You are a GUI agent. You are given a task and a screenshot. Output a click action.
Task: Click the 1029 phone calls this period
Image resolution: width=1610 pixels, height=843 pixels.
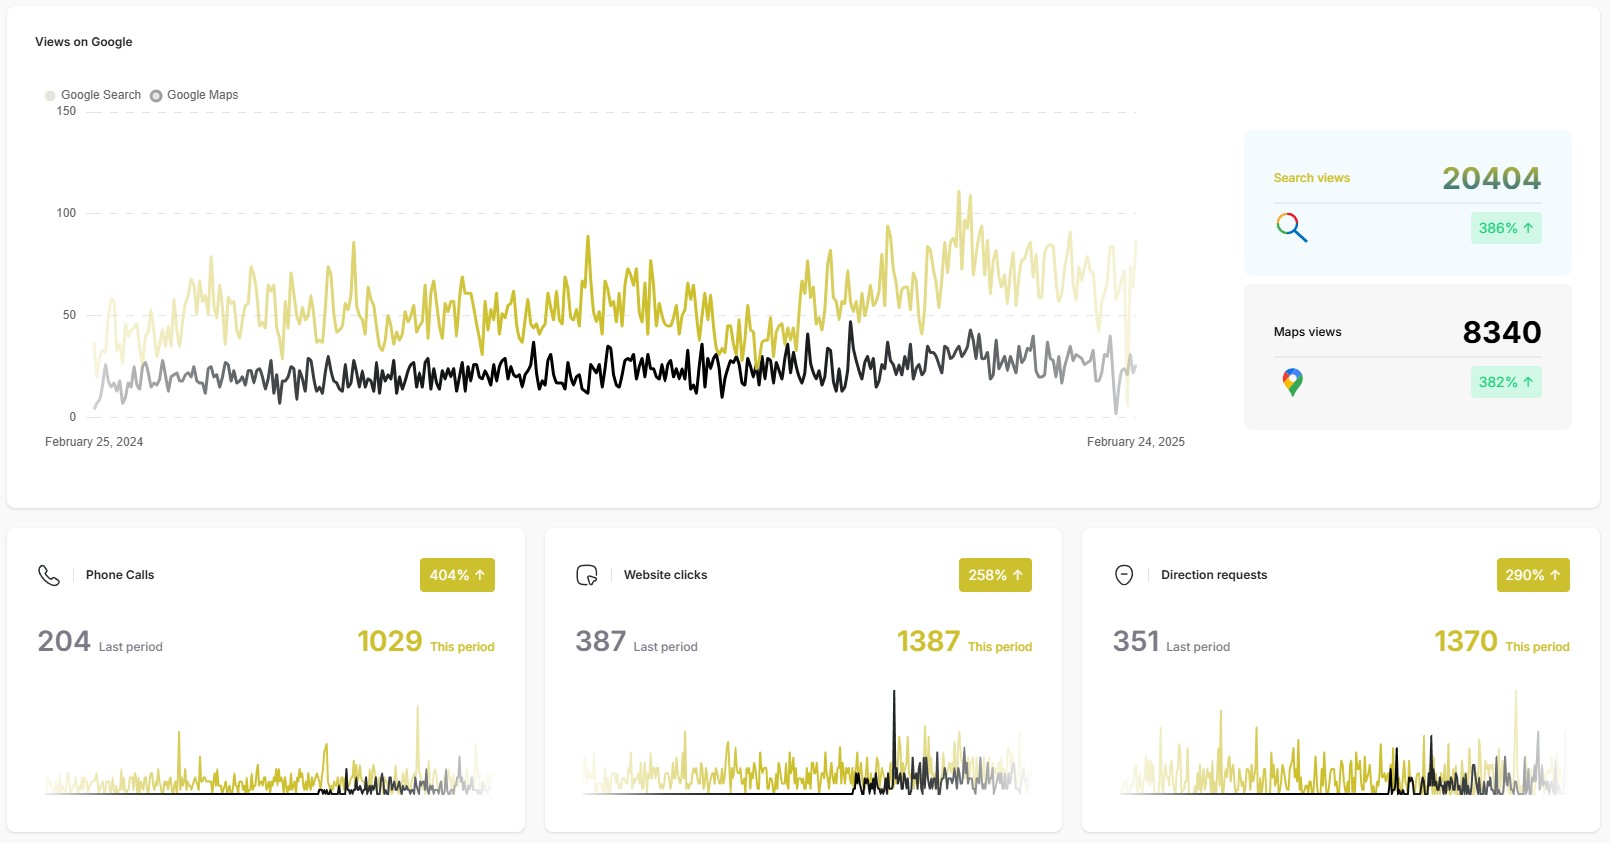coord(390,641)
